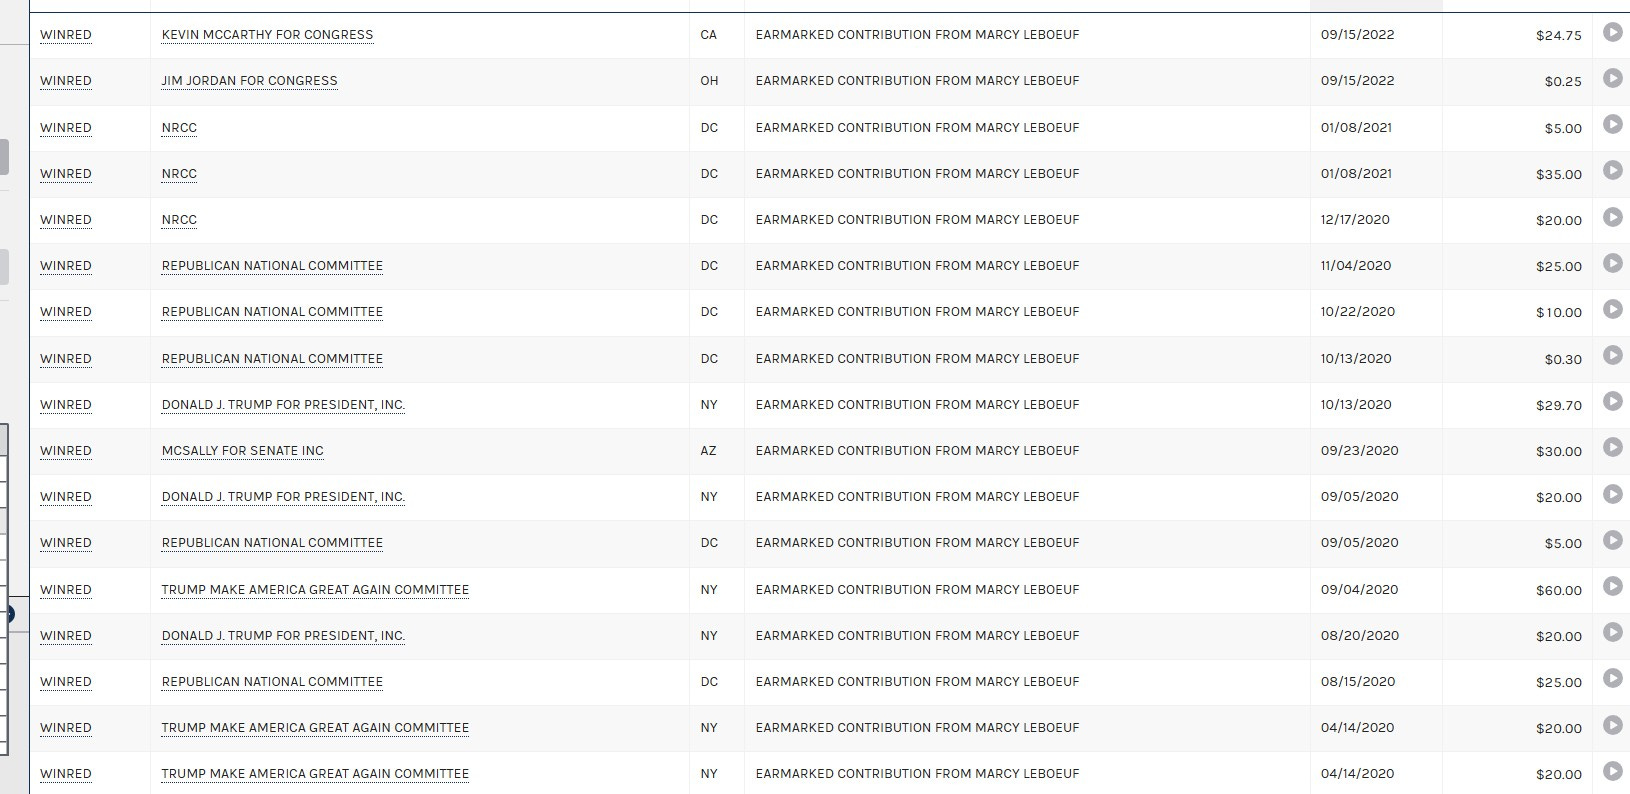1630x794 pixels.
Task: Open NRCC link in the $35.00 row
Action: pos(179,174)
